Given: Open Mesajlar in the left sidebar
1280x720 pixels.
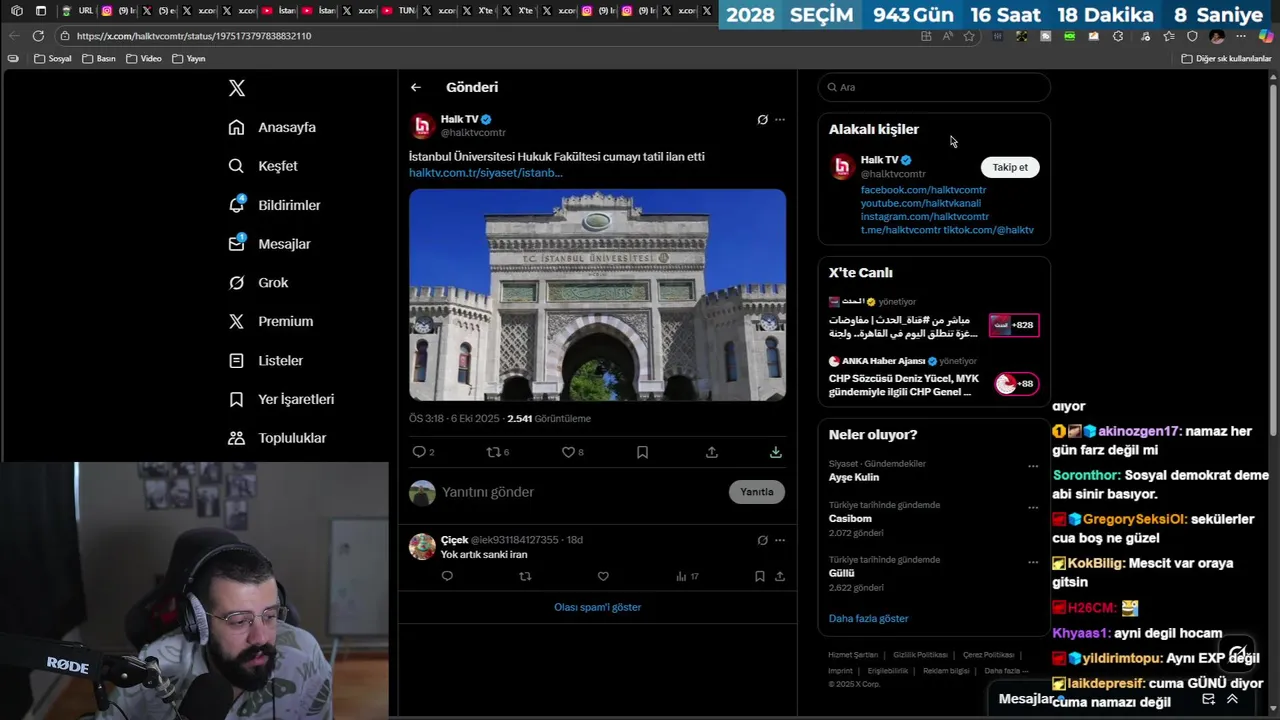Looking at the screenshot, I should [269, 244].
